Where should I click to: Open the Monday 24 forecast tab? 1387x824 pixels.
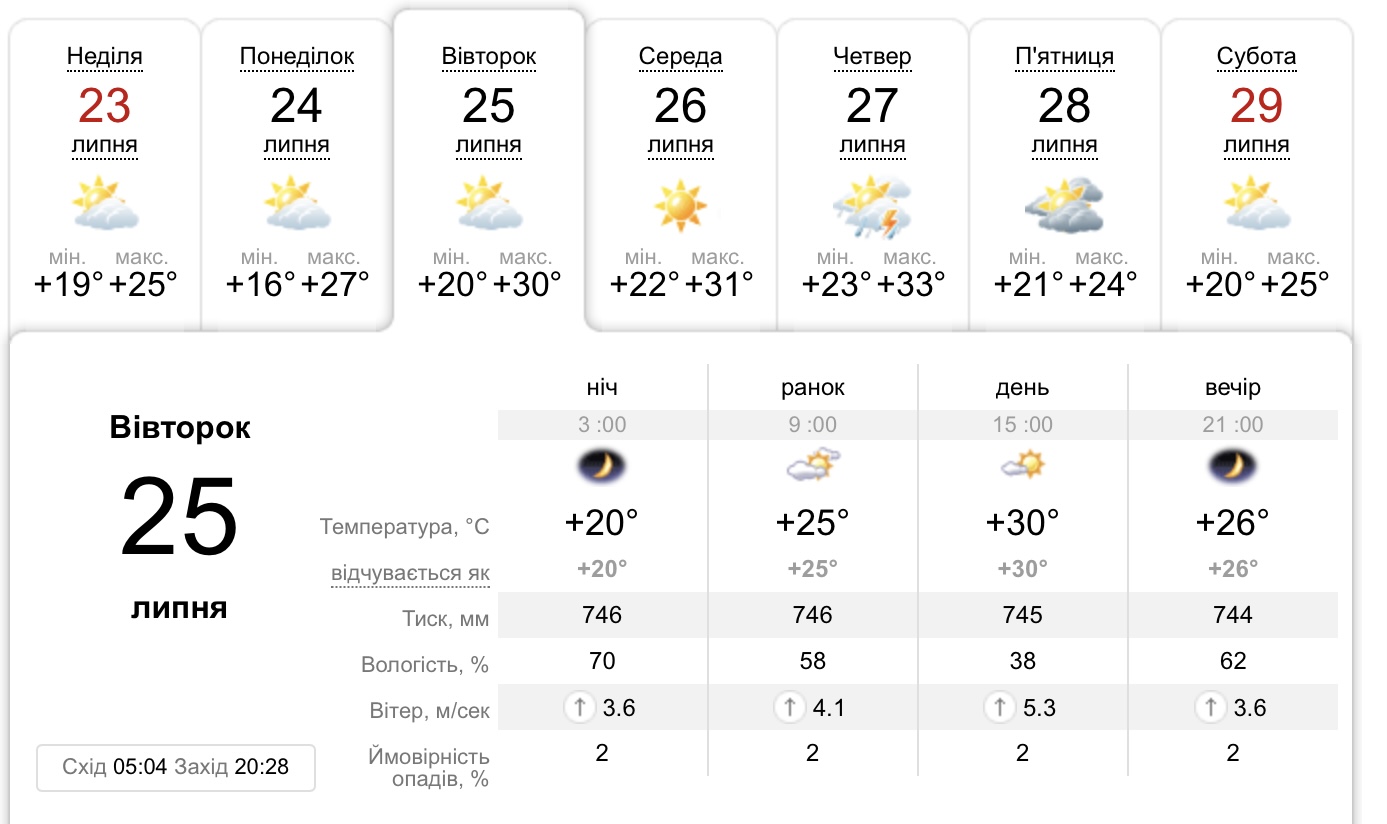pyautogui.click(x=297, y=170)
